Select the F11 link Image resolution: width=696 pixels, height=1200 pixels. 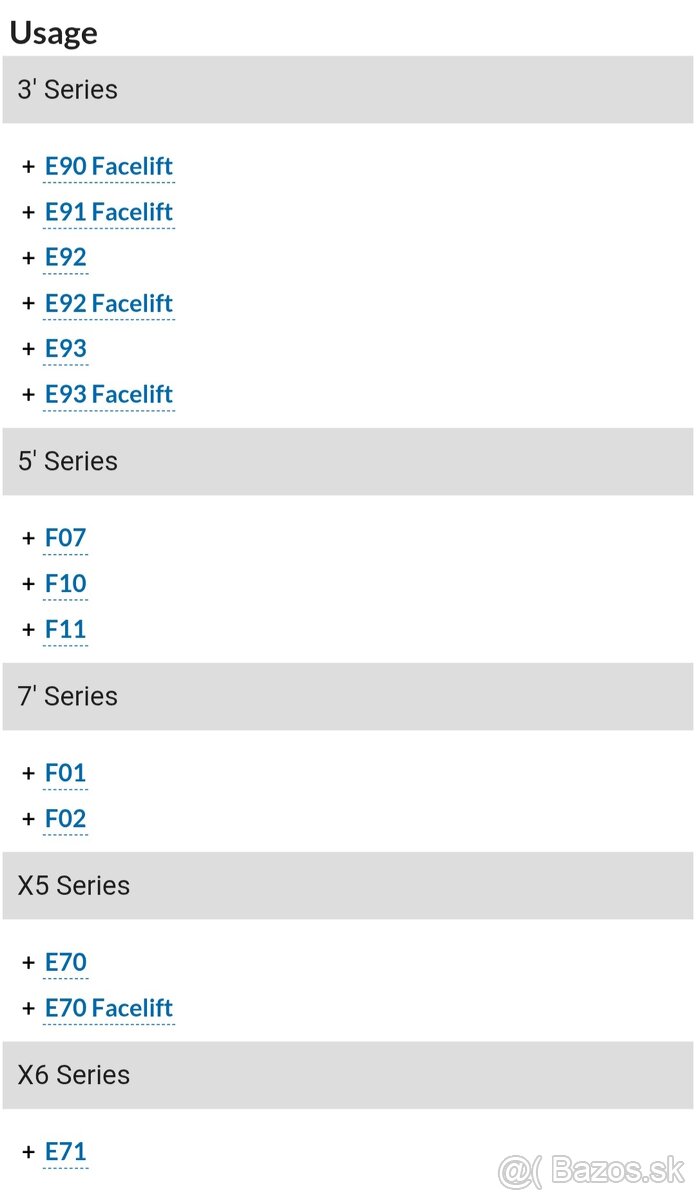(x=66, y=629)
